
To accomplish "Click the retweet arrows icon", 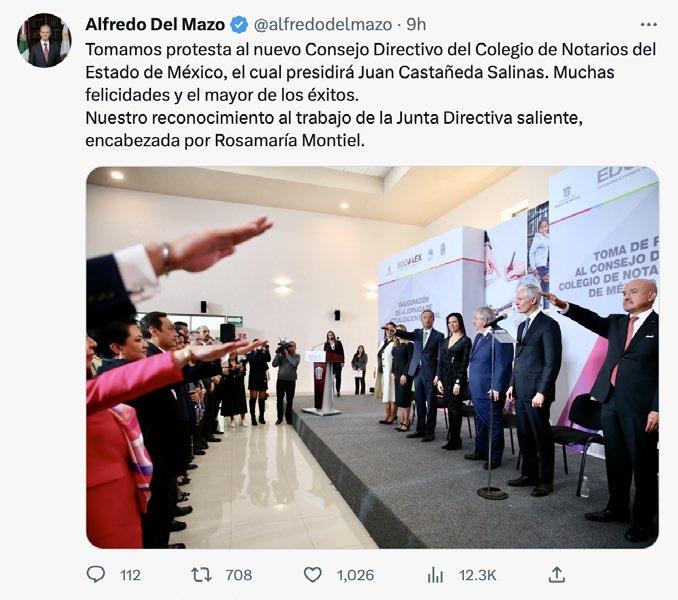I will pos(201,574).
